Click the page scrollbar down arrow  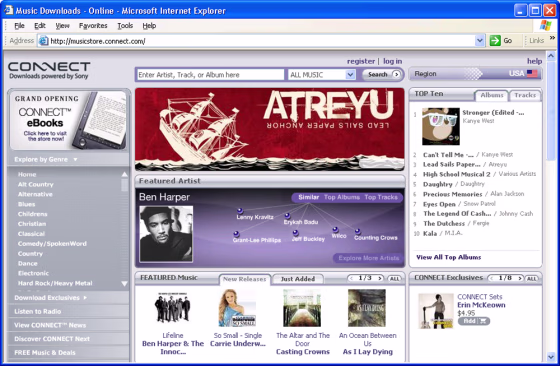(x=551, y=357)
